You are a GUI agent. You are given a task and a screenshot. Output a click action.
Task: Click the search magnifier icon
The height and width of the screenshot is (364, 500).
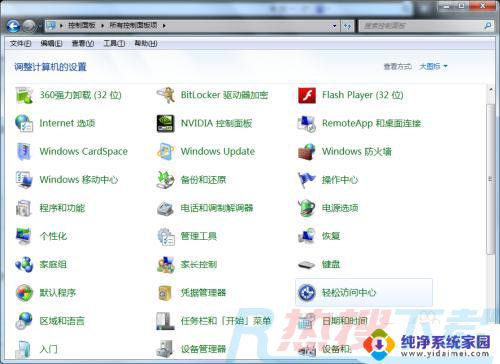pos(488,26)
